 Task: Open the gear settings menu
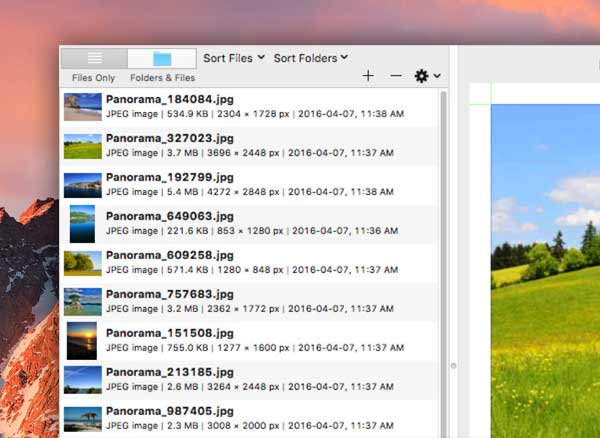coord(421,76)
